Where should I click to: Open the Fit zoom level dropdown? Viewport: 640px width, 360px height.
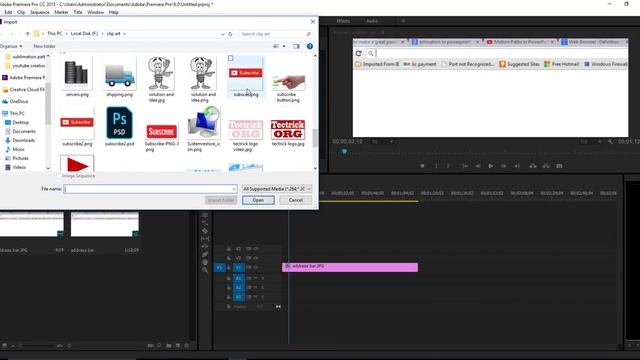382,142
